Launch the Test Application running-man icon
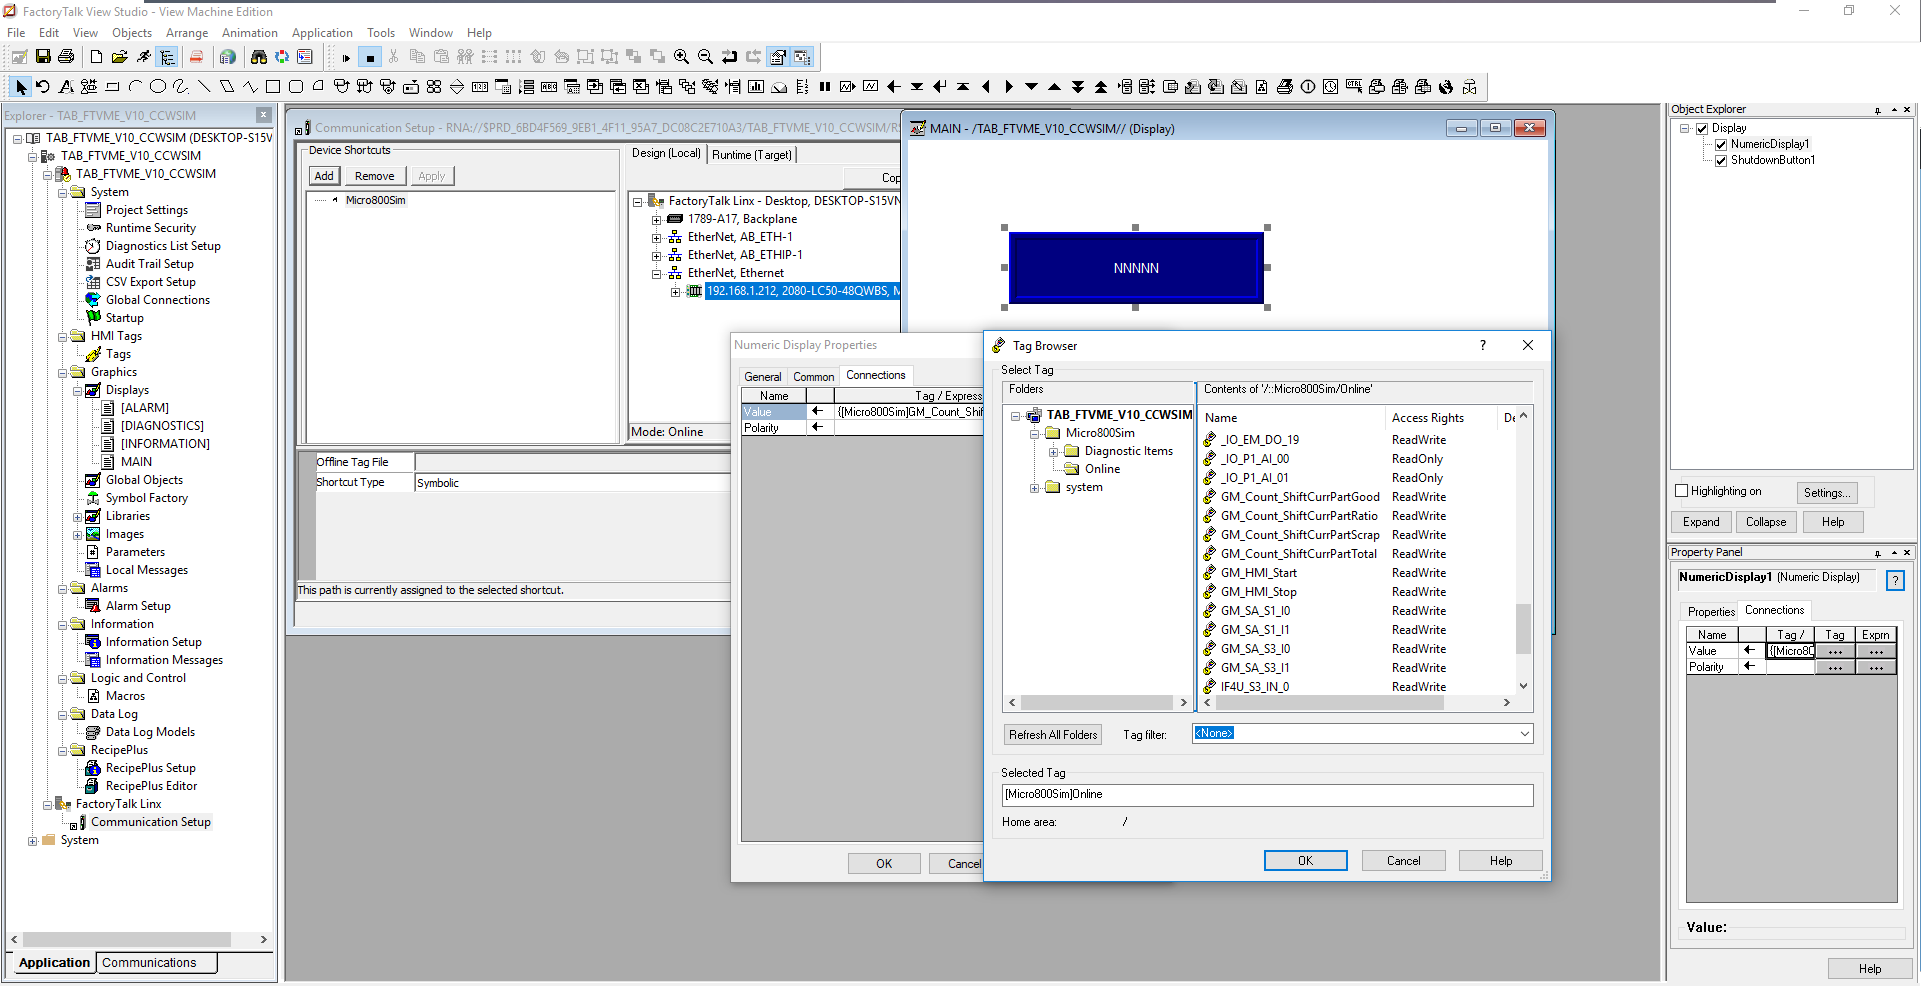Viewport: 1921px width, 986px height. 143,57
